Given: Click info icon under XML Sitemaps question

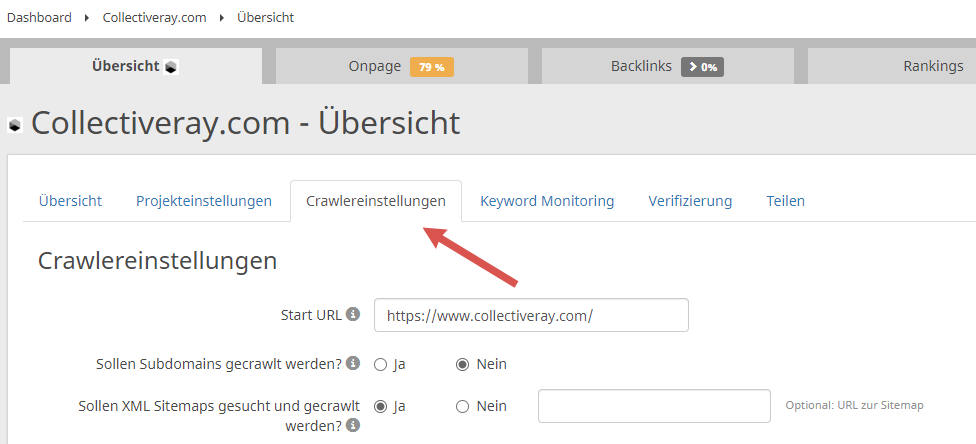Looking at the screenshot, I should pos(353,425).
